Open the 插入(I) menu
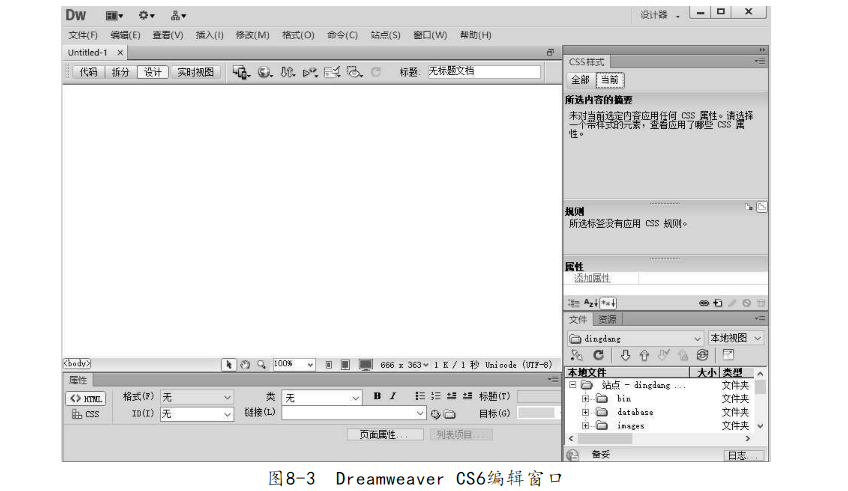This screenshot has width=848, height=491. point(209,35)
